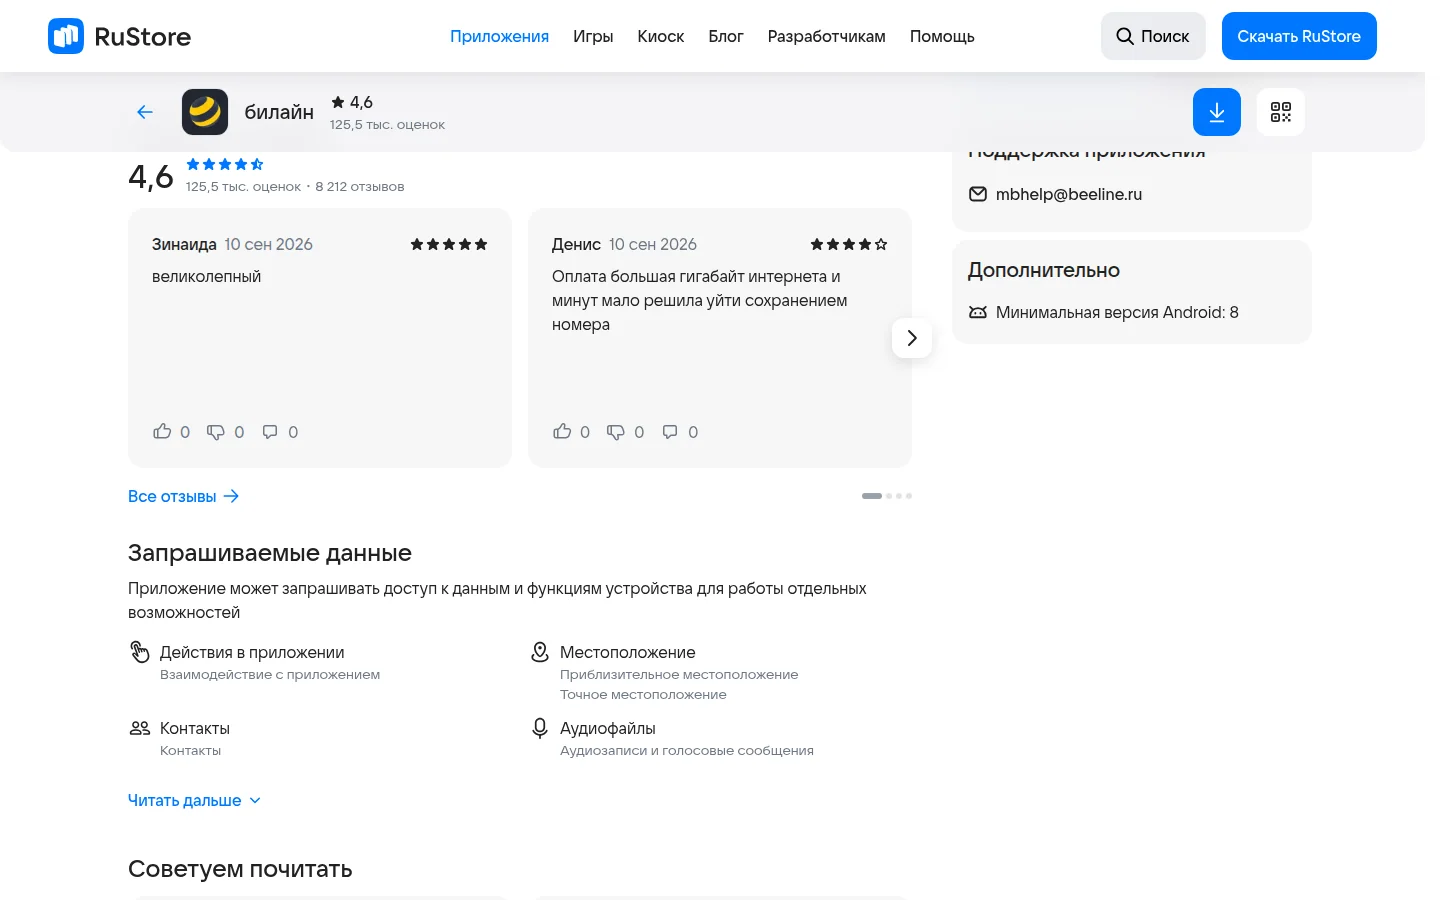The height and width of the screenshot is (900, 1440).
Task: Open the Помощь page
Action: [x=942, y=36]
